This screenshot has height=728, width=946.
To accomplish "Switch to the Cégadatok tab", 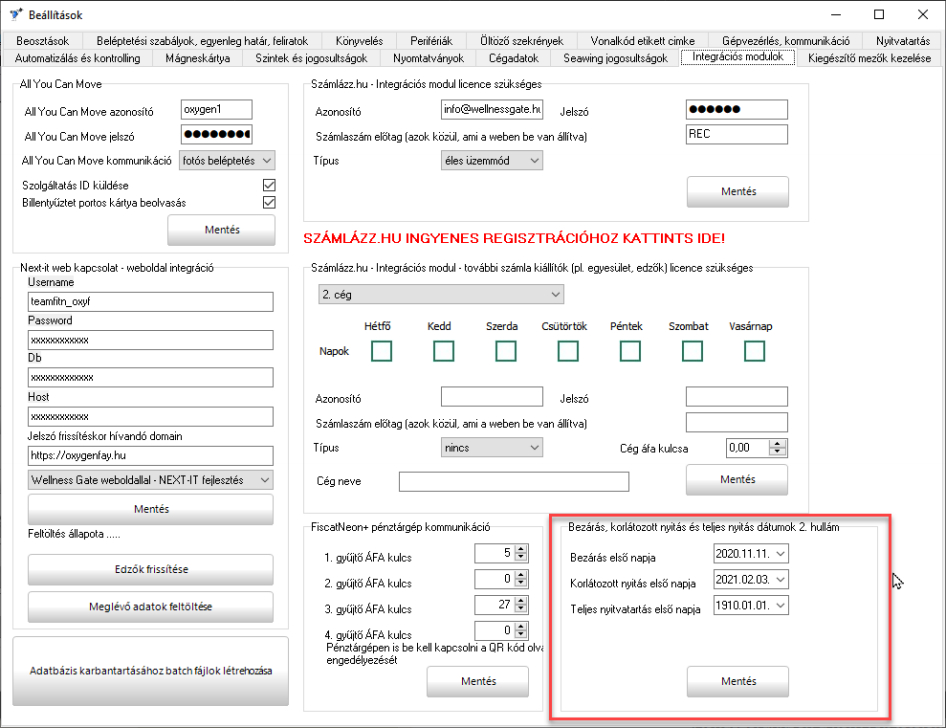I will [x=513, y=58].
